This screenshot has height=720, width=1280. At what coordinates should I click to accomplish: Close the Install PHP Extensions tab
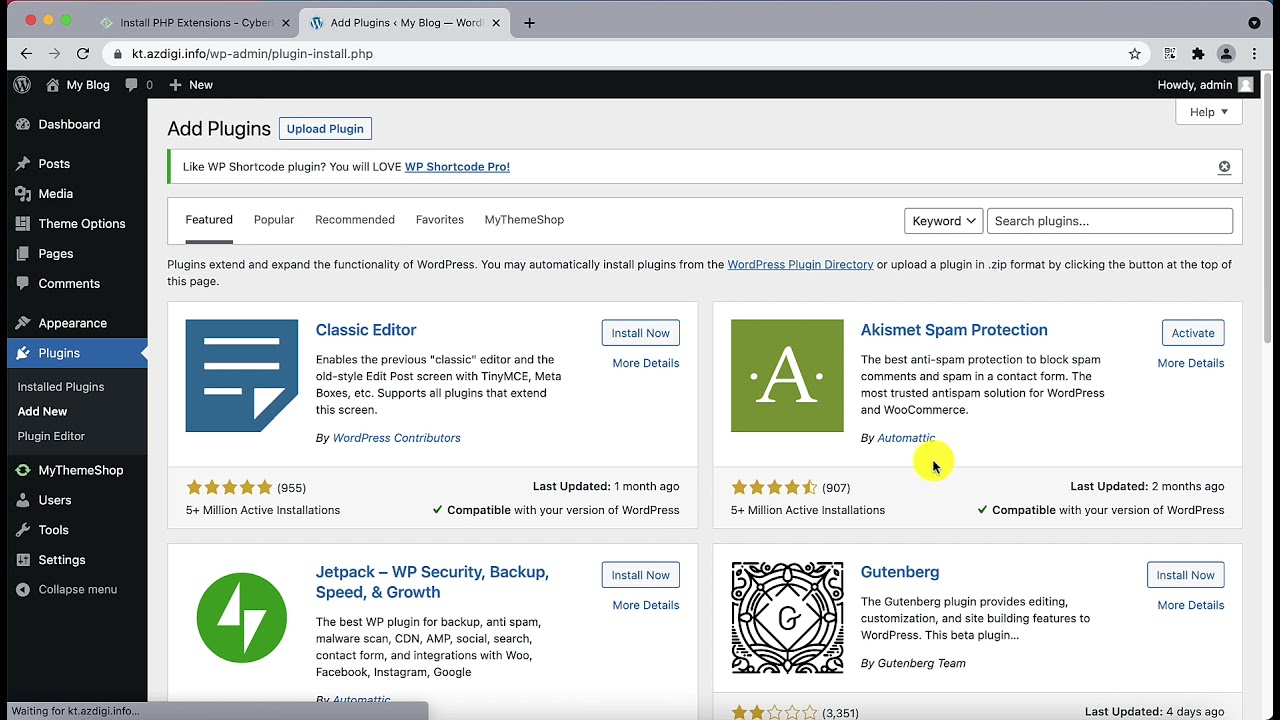(285, 23)
